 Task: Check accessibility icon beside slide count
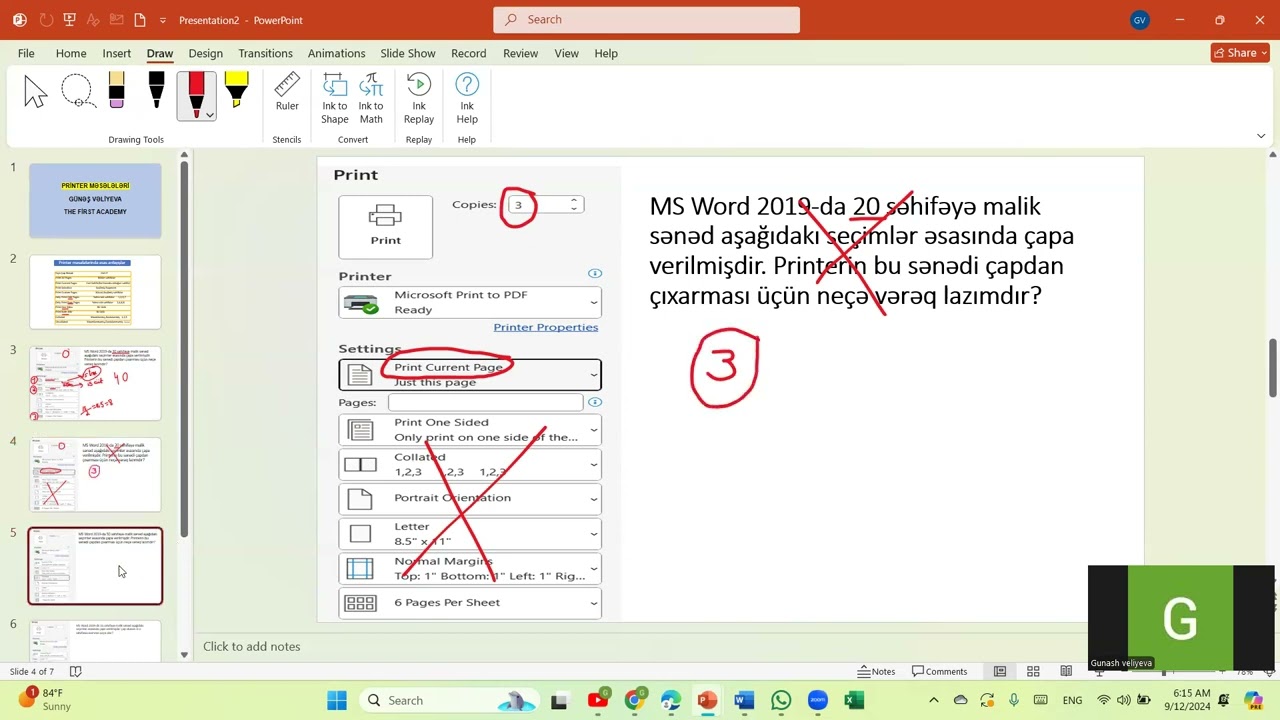tap(75, 671)
